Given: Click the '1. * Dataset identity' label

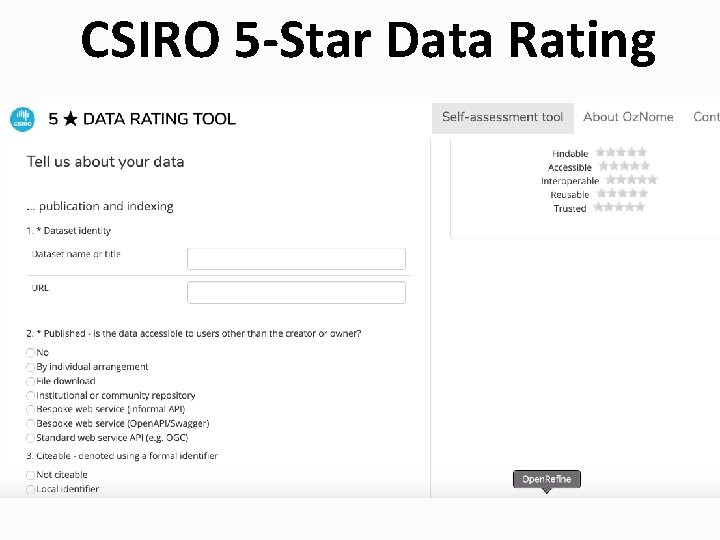Looking at the screenshot, I should tap(68, 231).
